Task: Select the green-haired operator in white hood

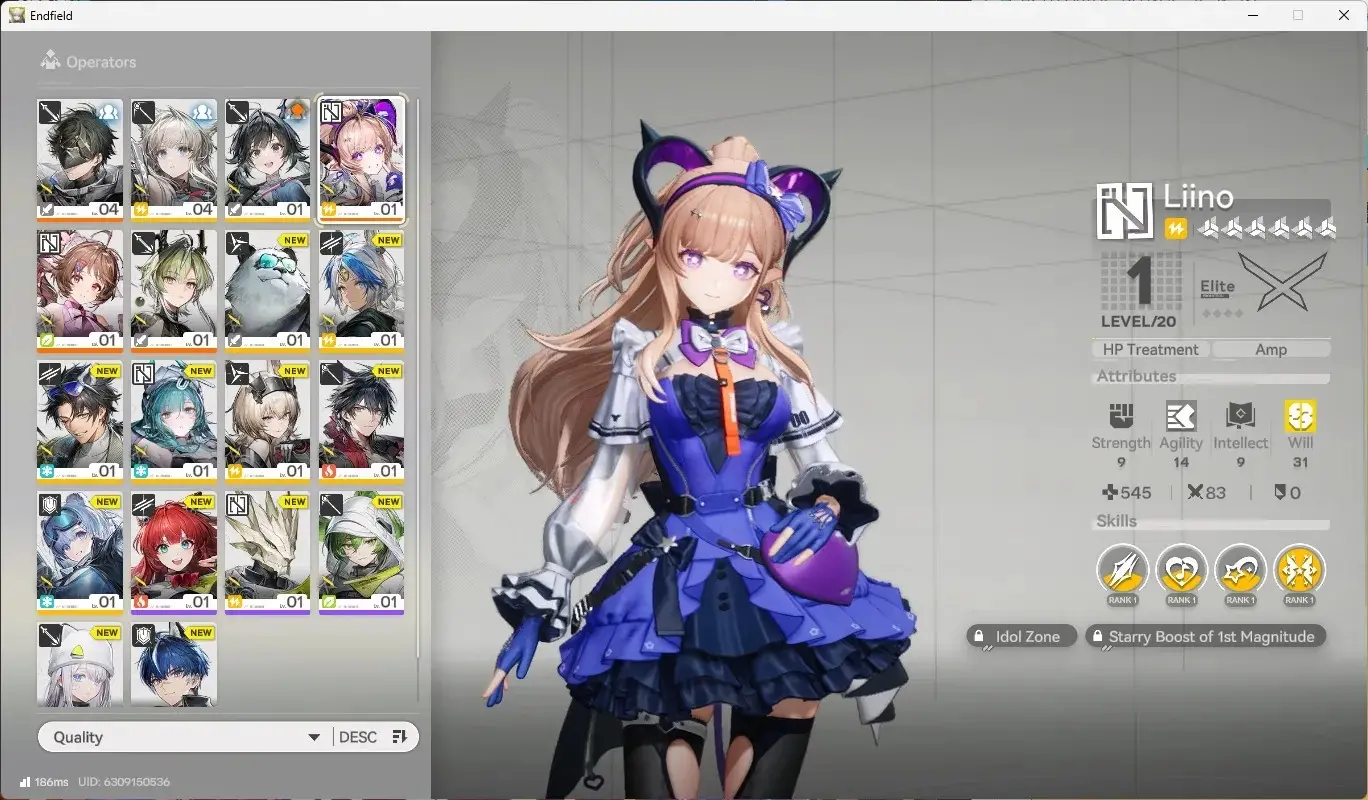Action: point(362,552)
